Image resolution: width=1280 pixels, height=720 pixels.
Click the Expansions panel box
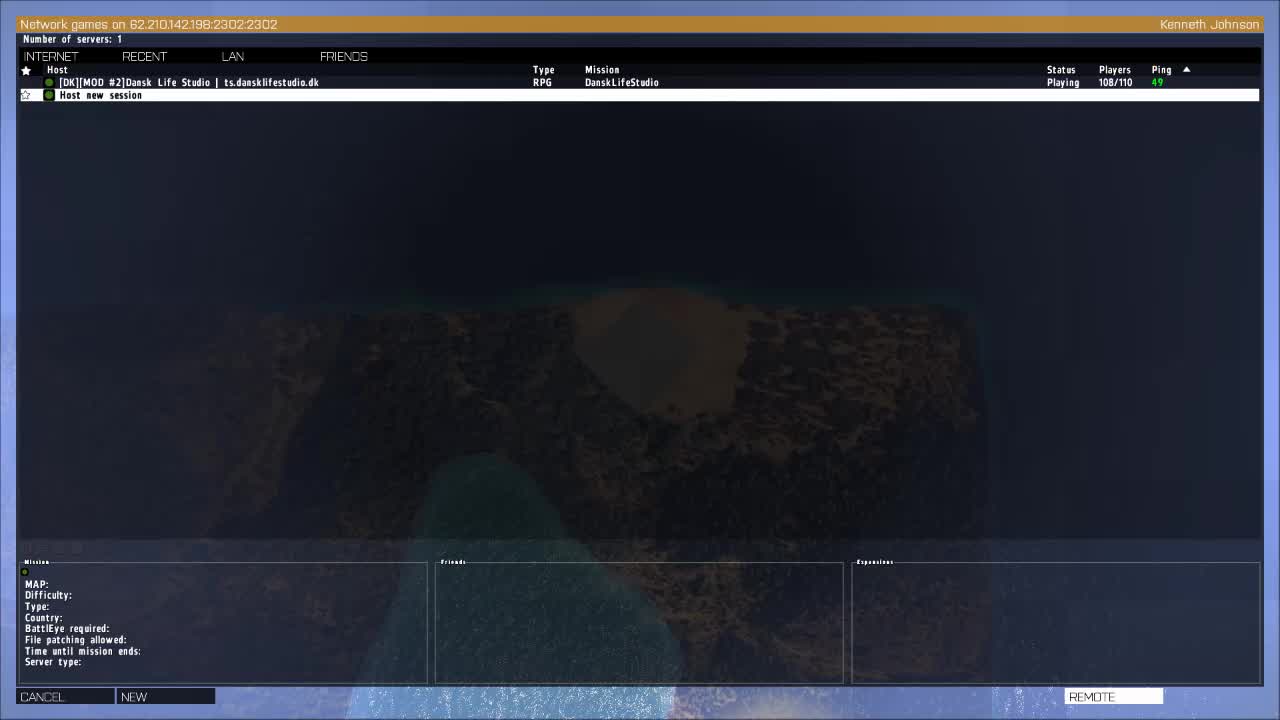tap(1055, 623)
